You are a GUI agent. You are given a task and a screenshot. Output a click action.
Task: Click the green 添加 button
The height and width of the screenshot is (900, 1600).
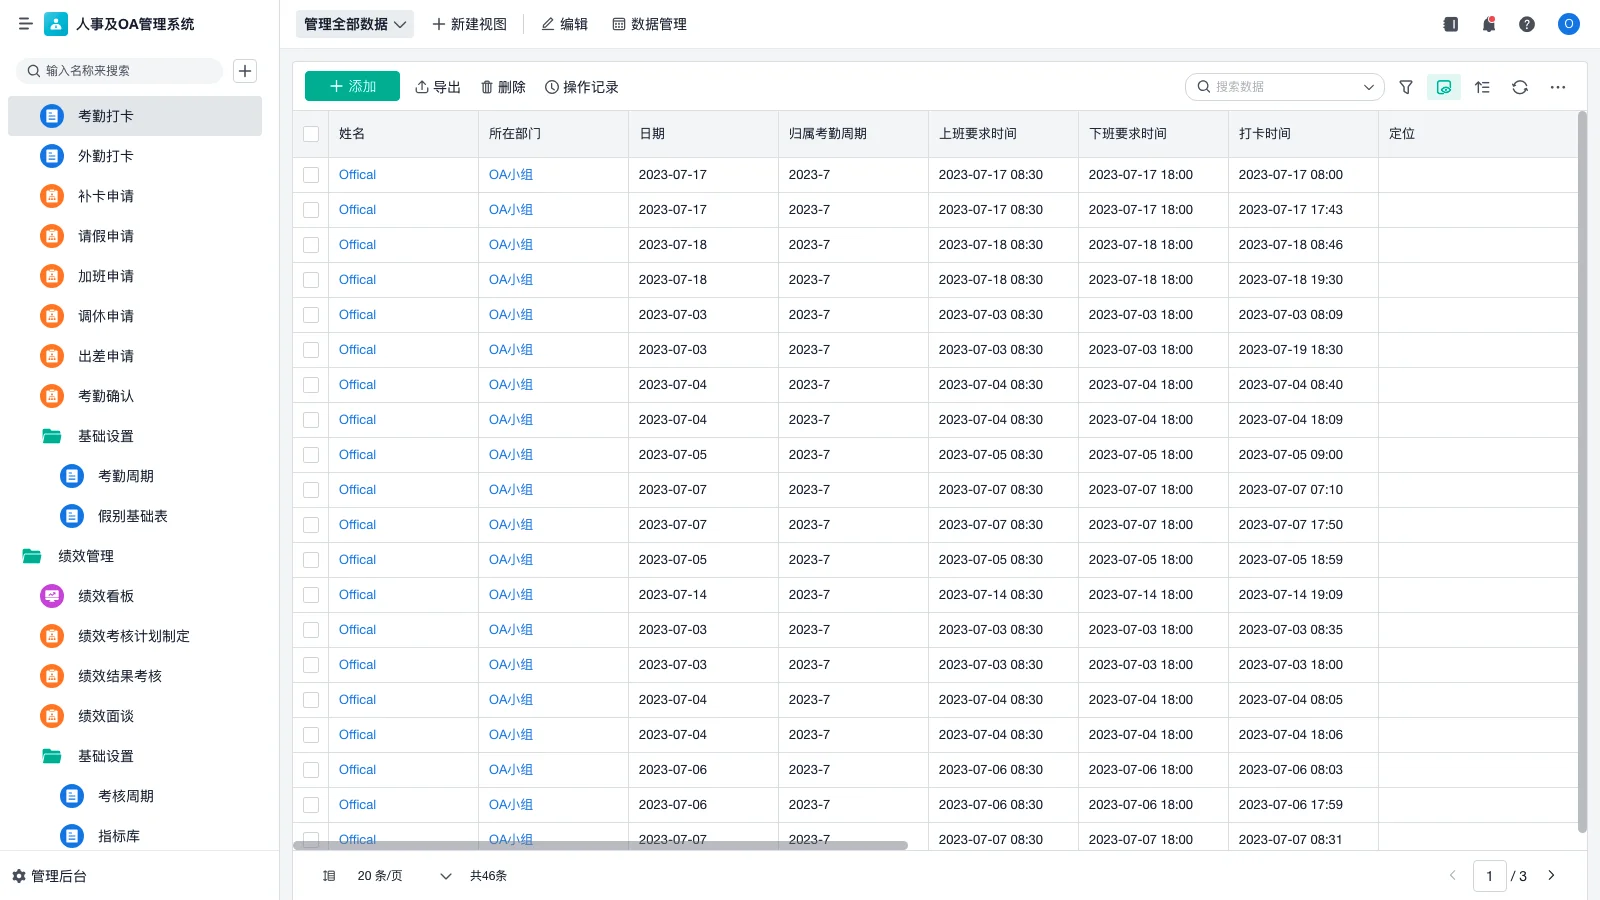352,87
